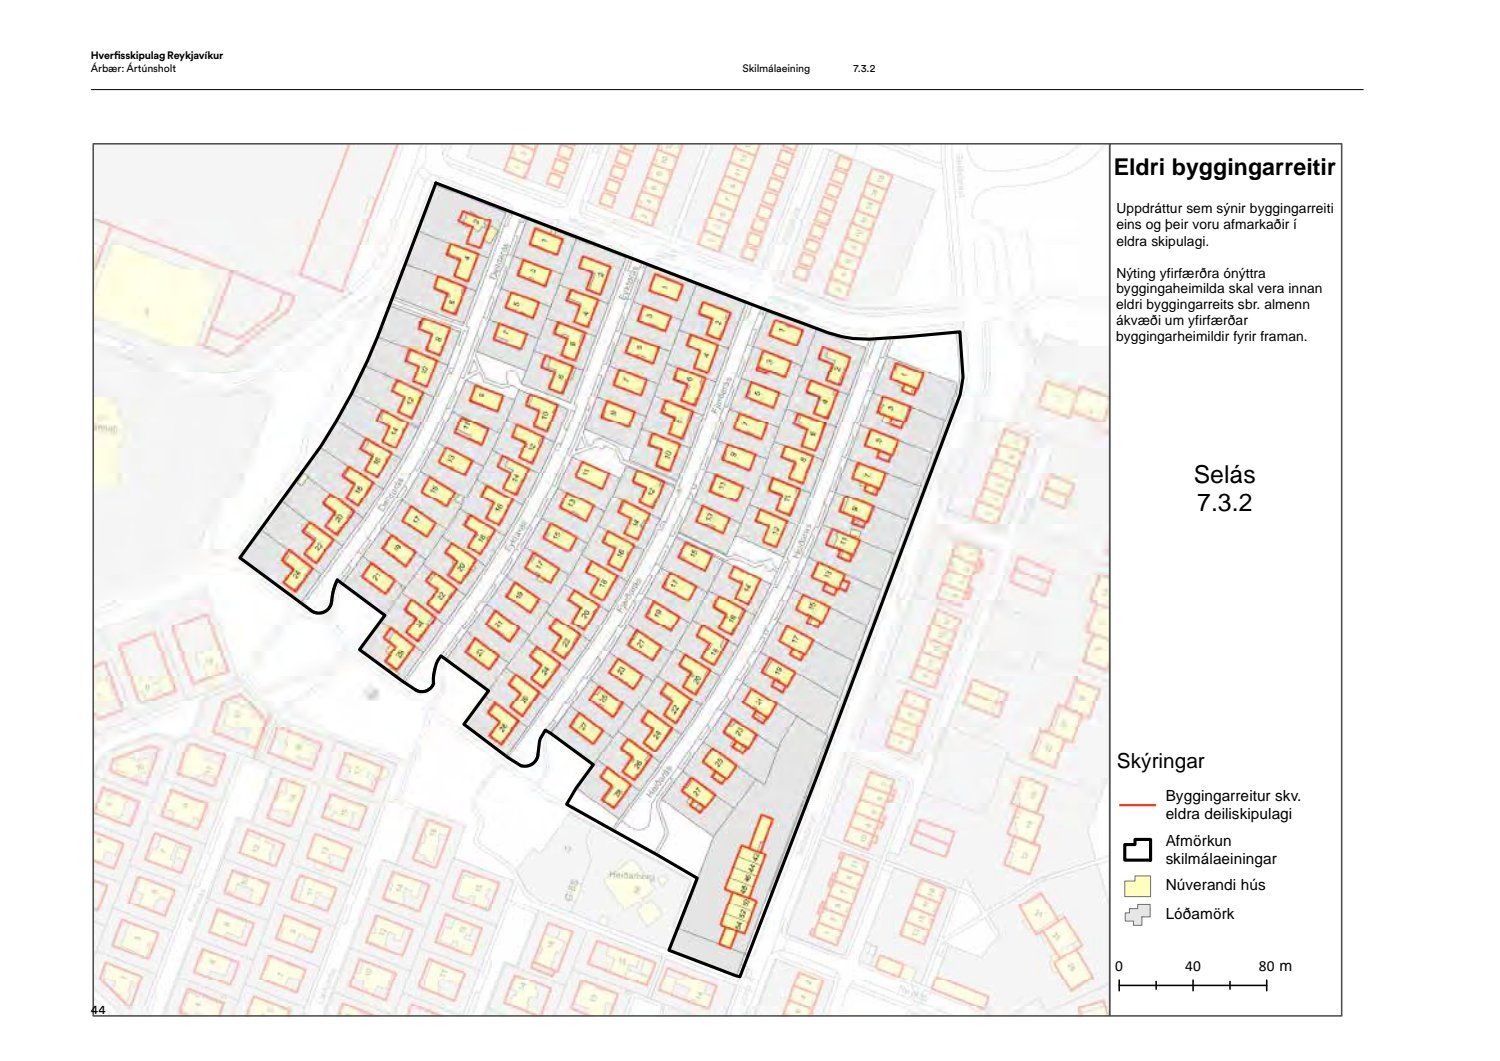Select the 'Selás' area name label

pyautogui.click(x=1224, y=475)
